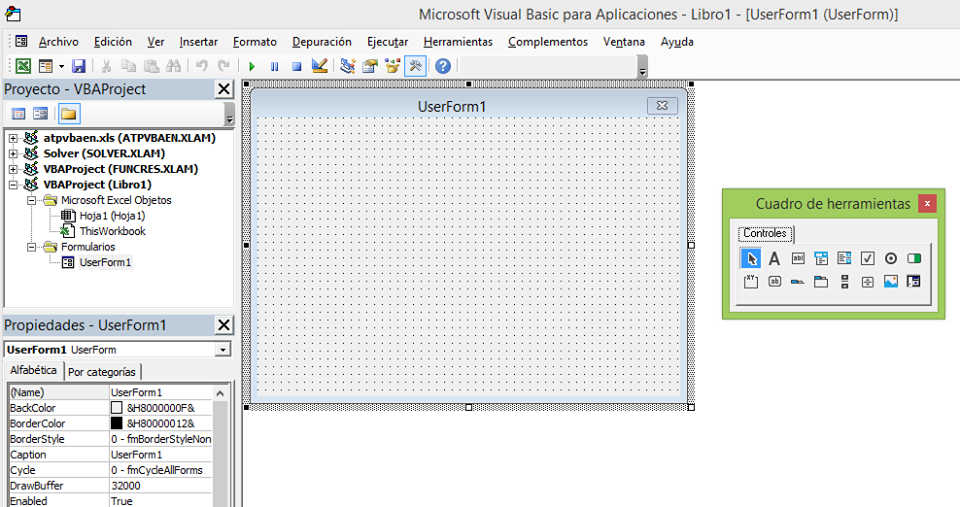Select the ToggleButton control in the toolbox
Screen dimensions: 960x507
[x=914, y=258]
